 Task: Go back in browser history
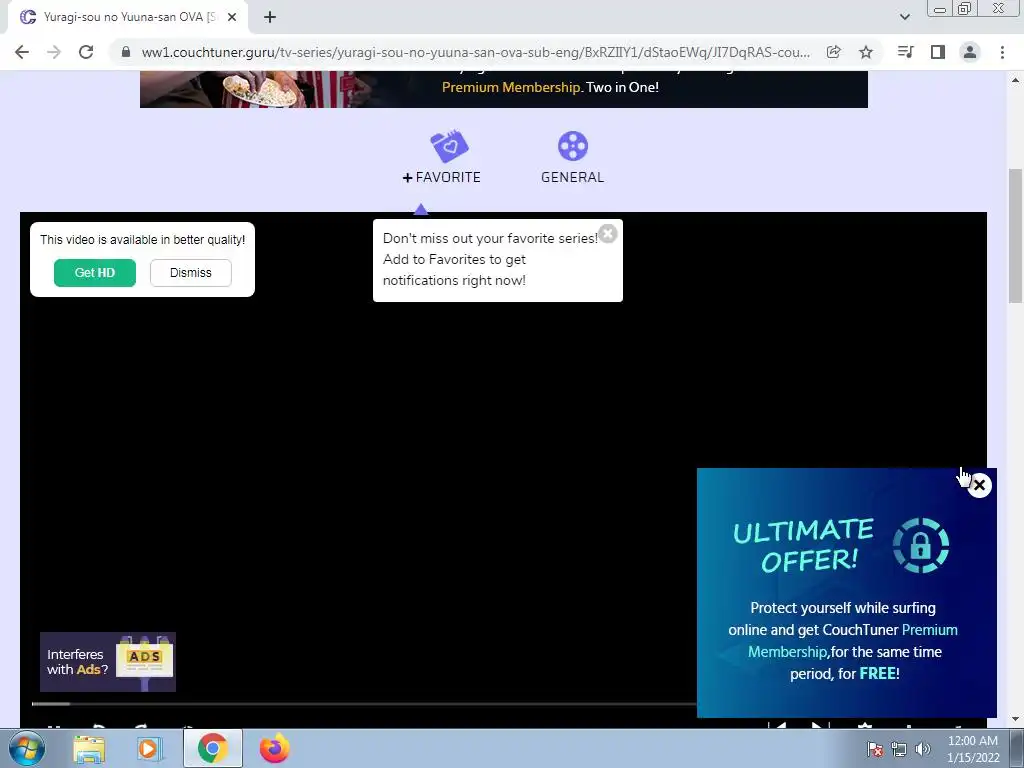click(x=22, y=52)
